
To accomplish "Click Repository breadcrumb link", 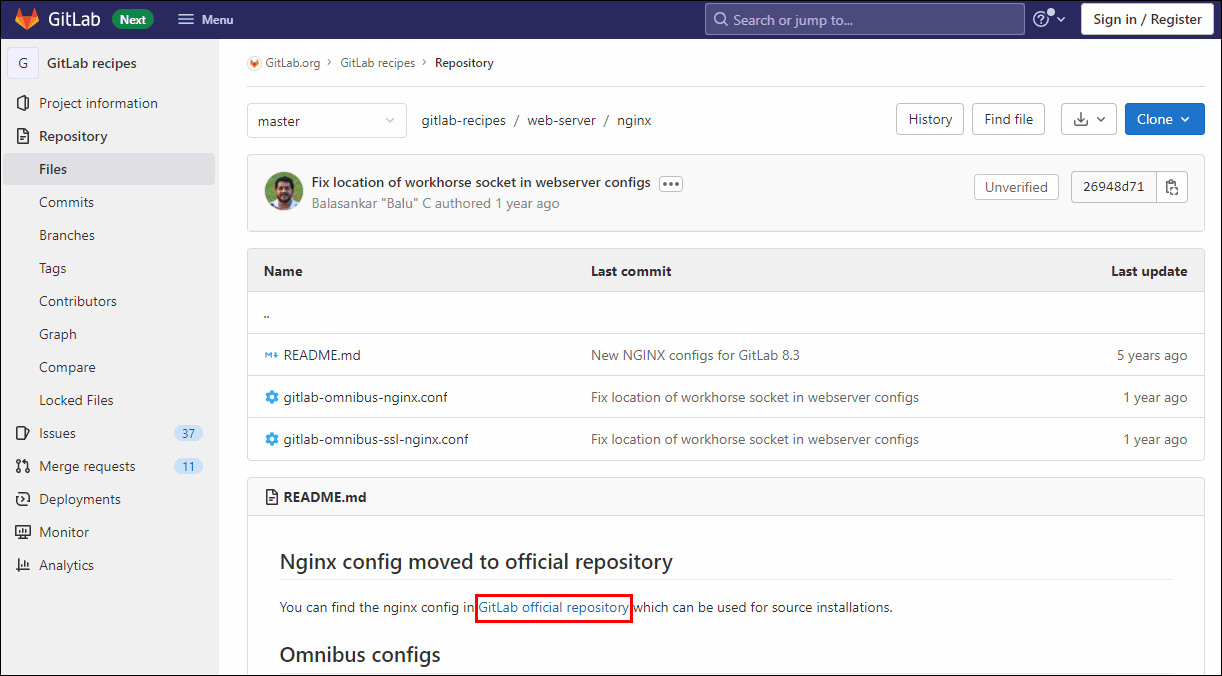I will click(464, 63).
